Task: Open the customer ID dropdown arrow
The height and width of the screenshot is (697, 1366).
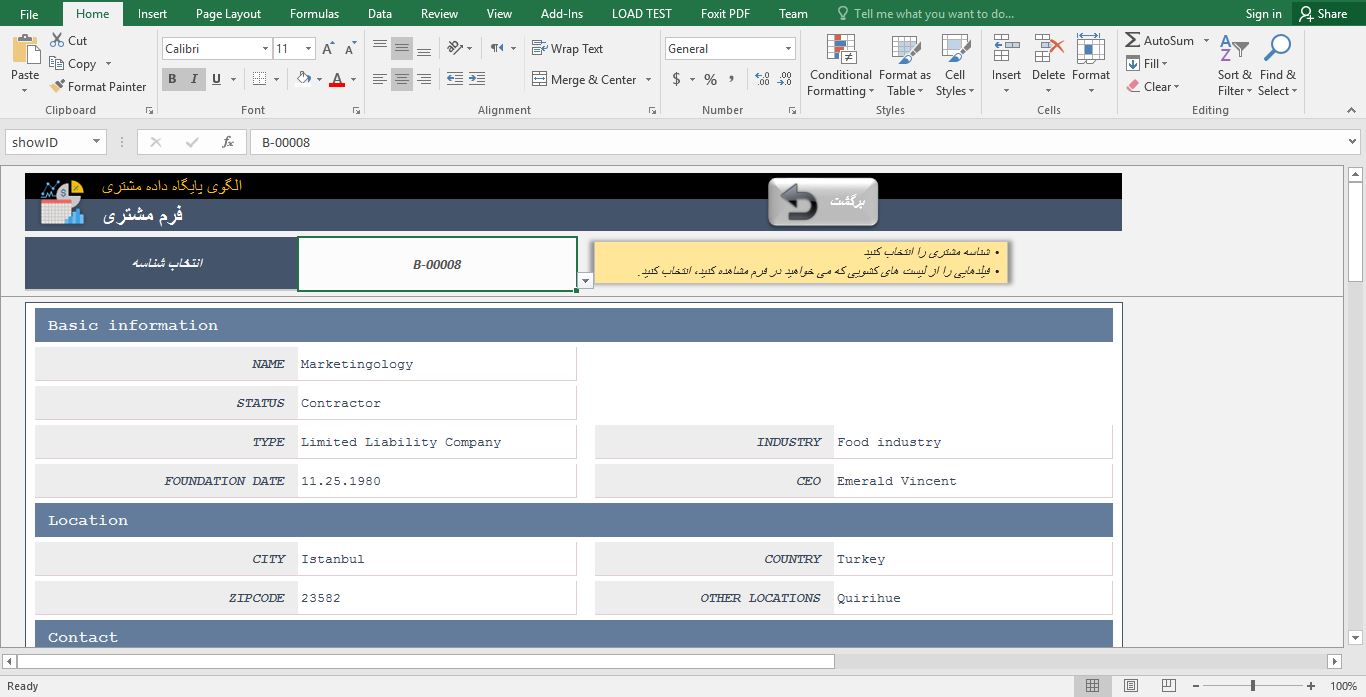Action: pyautogui.click(x=586, y=282)
